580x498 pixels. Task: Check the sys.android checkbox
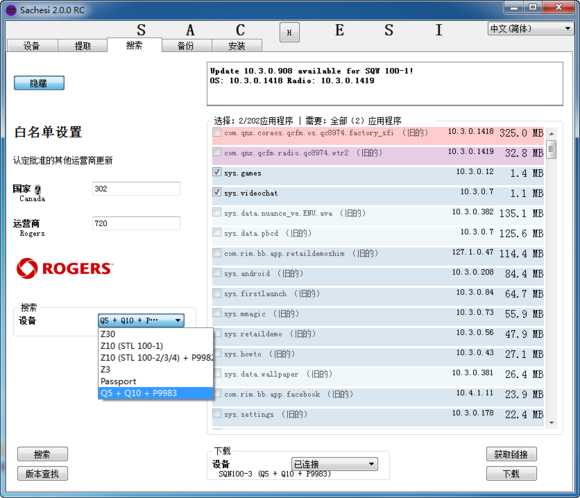click(217, 273)
